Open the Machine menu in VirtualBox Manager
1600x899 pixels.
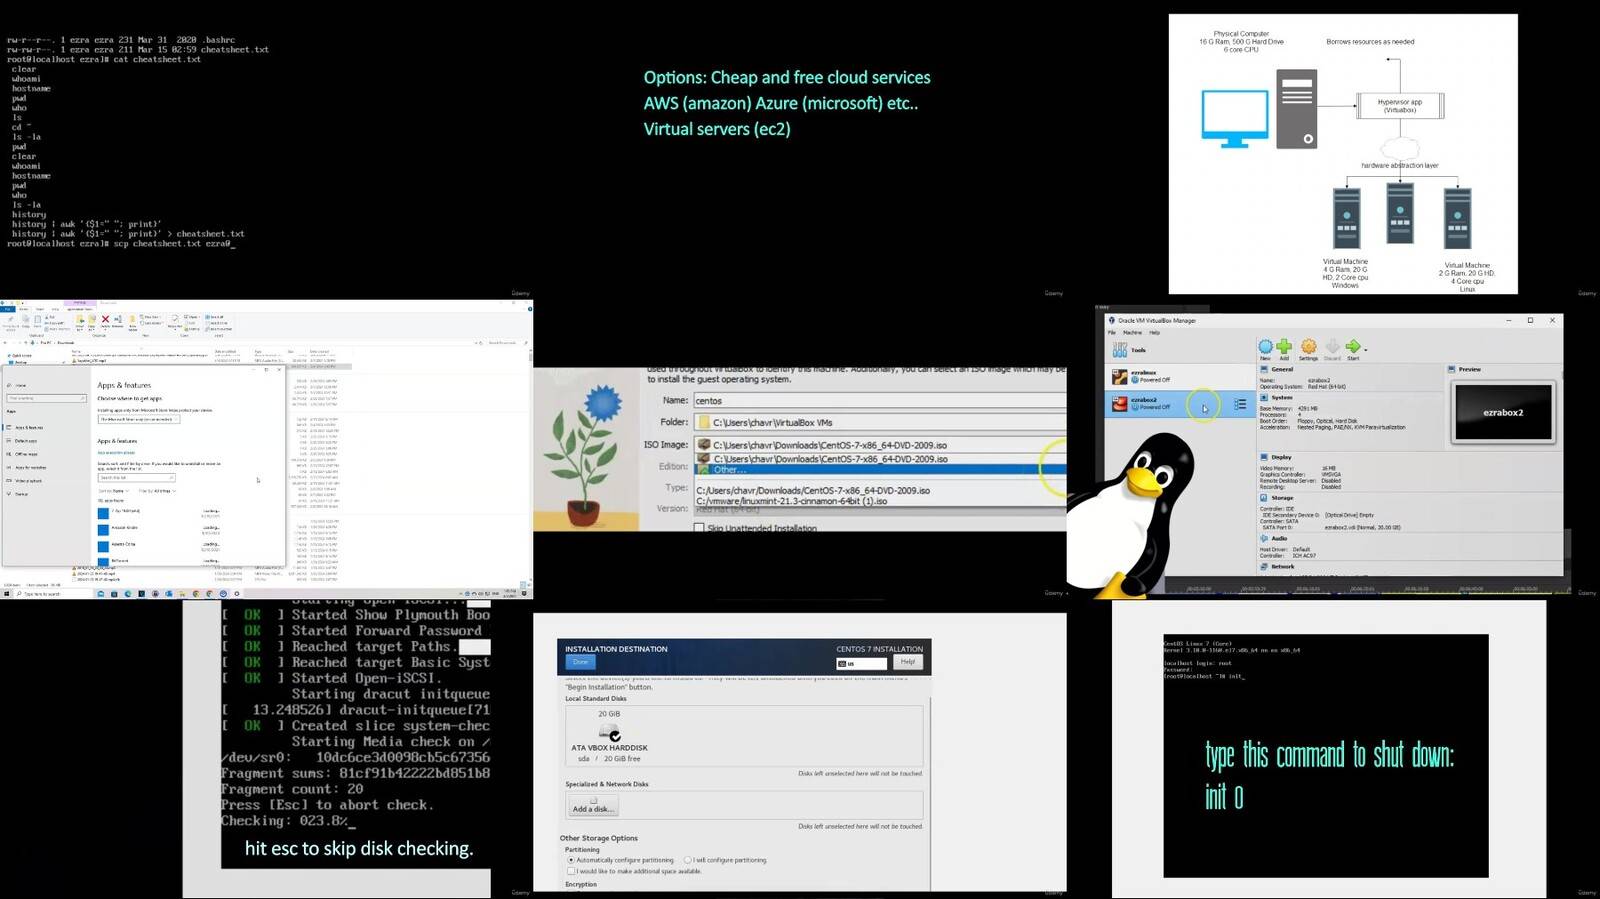pos(1132,333)
